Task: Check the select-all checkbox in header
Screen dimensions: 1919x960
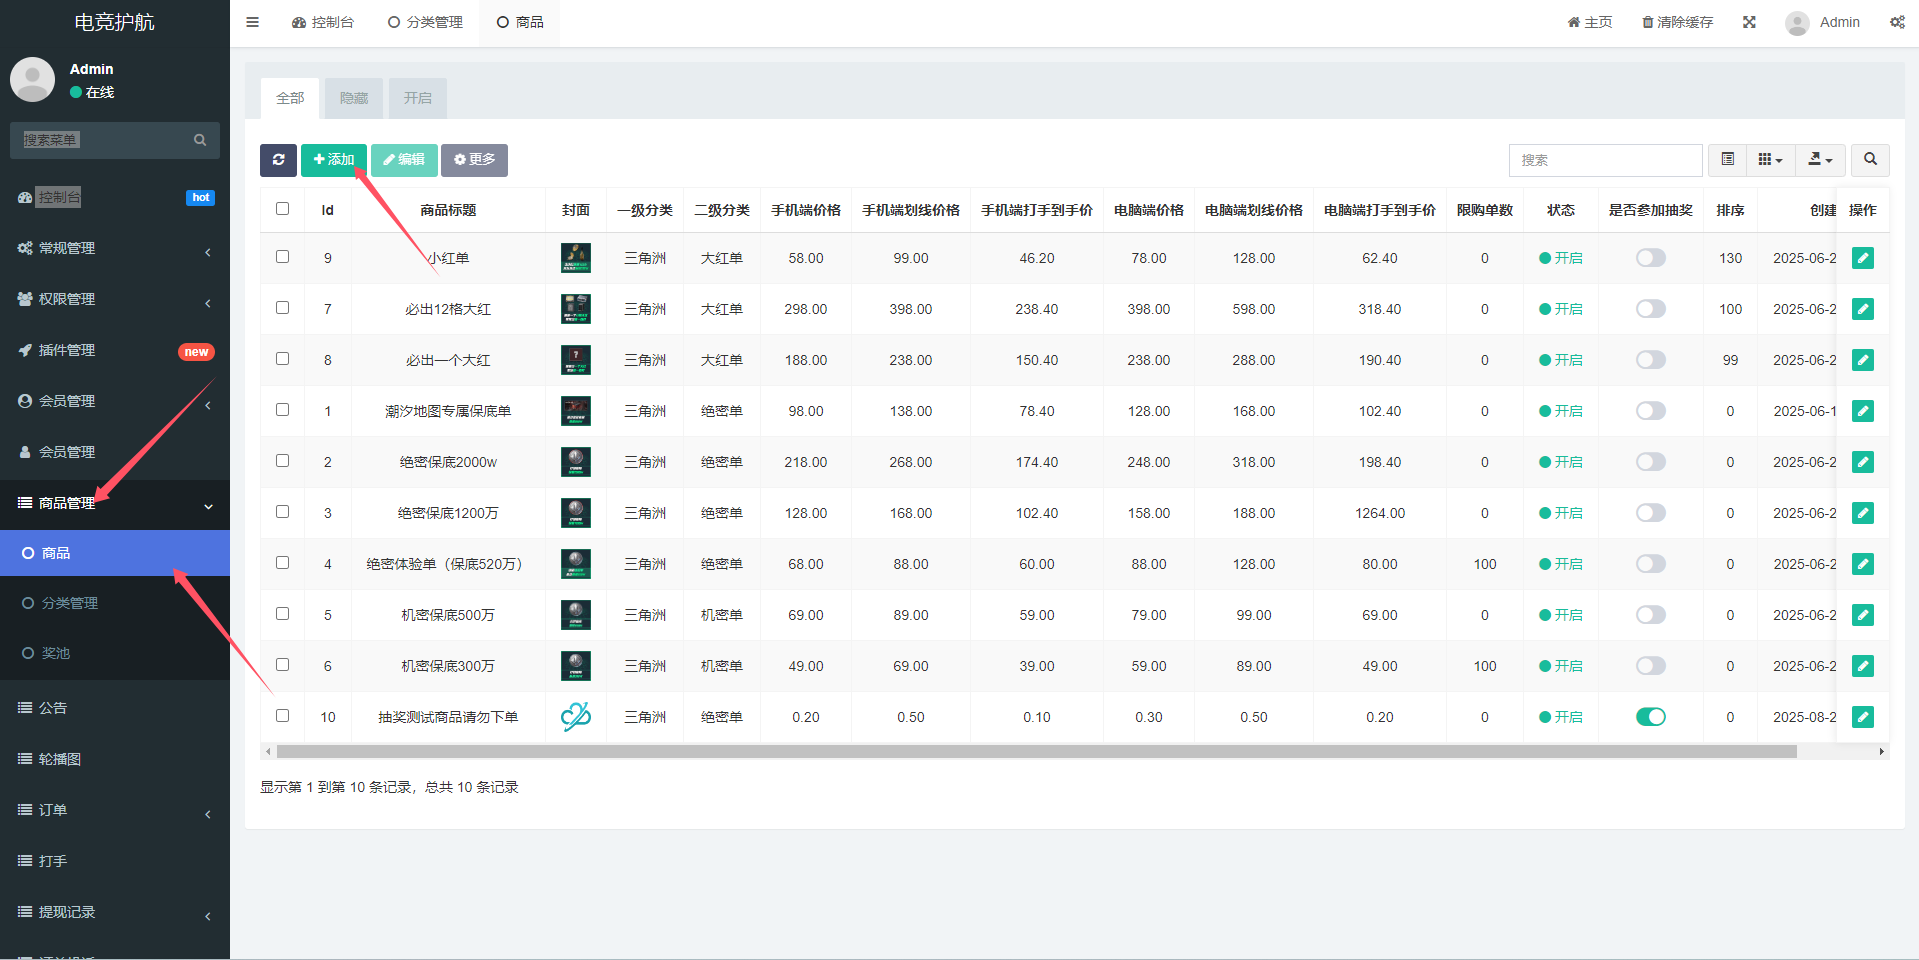Action: pyautogui.click(x=282, y=209)
